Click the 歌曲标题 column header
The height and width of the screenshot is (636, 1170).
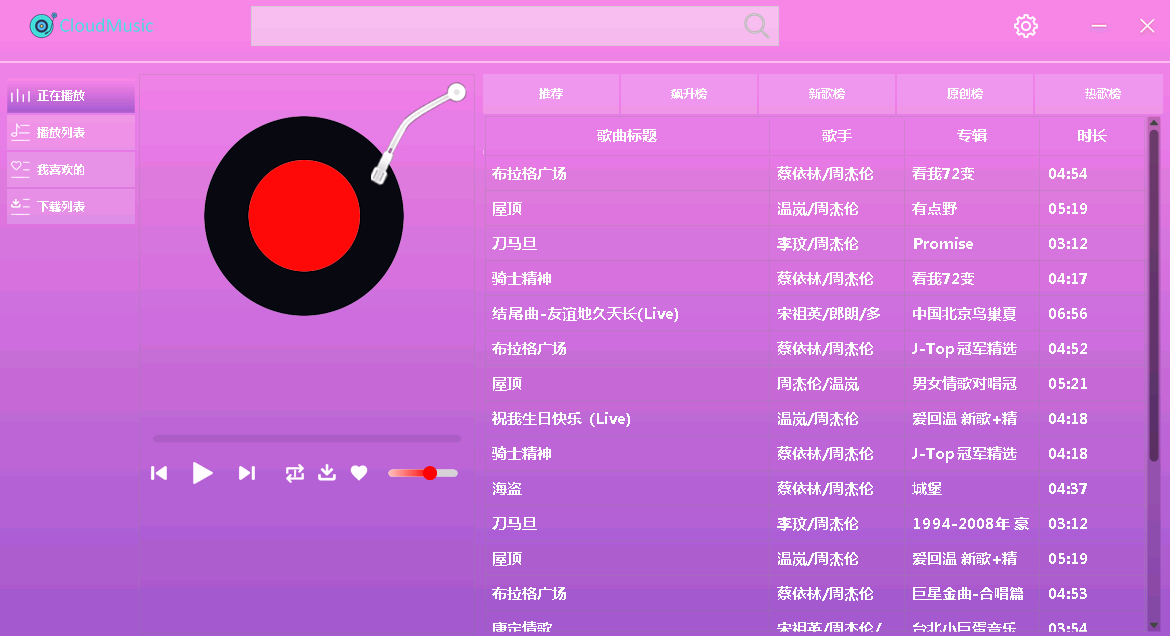(x=627, y=136)
